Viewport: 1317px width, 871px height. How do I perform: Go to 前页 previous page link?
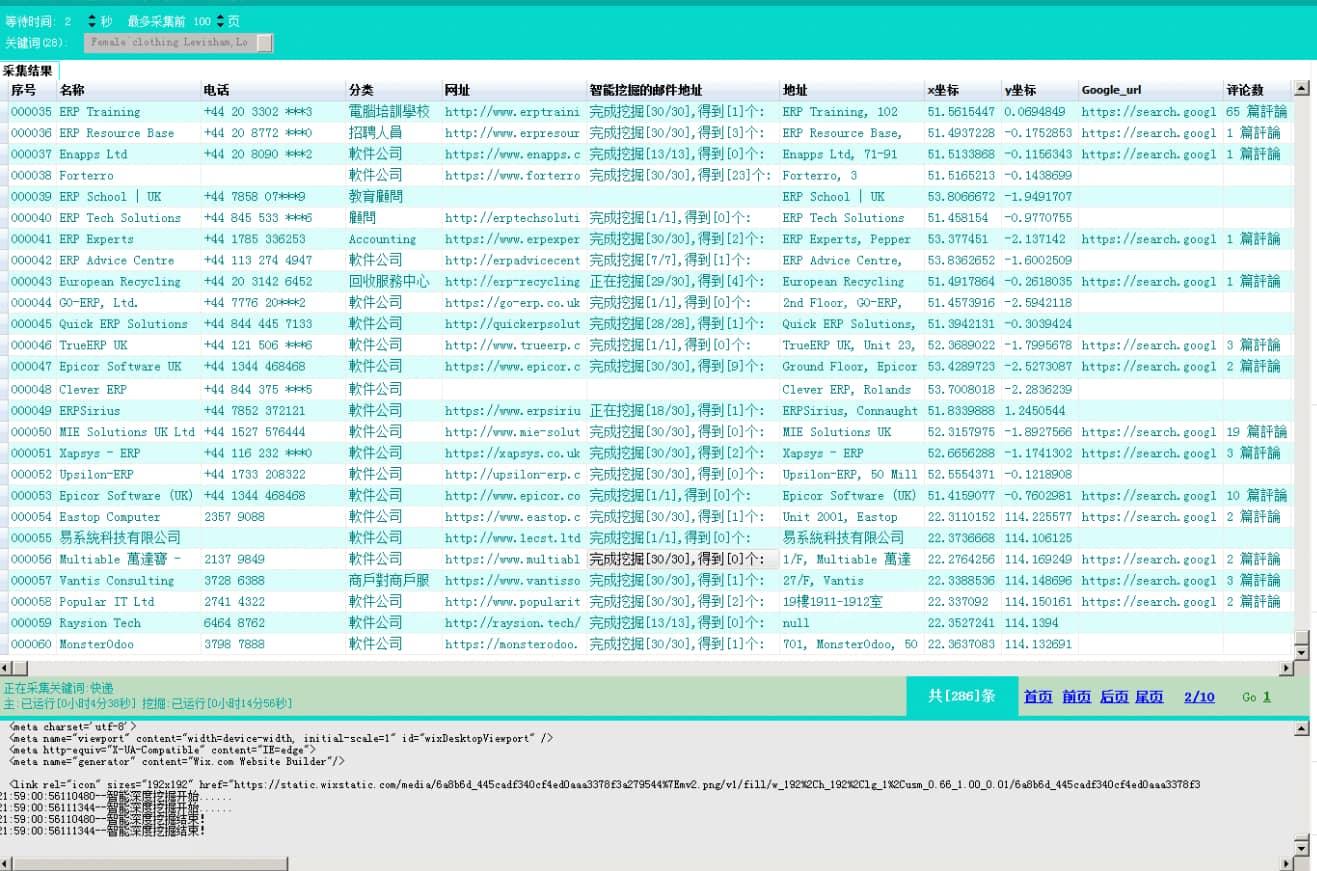[x=1076, y=697]
